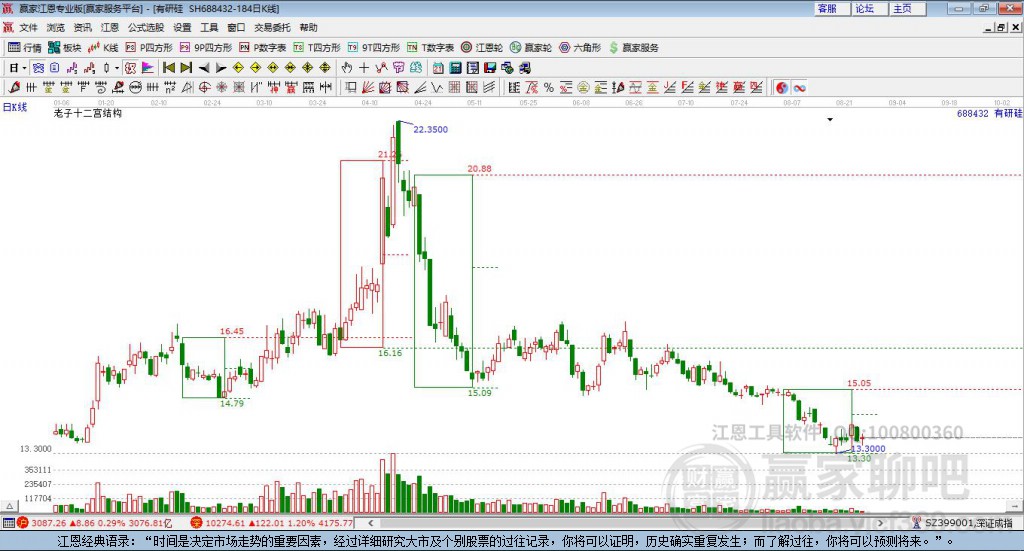Toggle the 行情 quotes view
Viewport: 1024px width, 551px height.
pyautogui.click(x=25, y=47)
